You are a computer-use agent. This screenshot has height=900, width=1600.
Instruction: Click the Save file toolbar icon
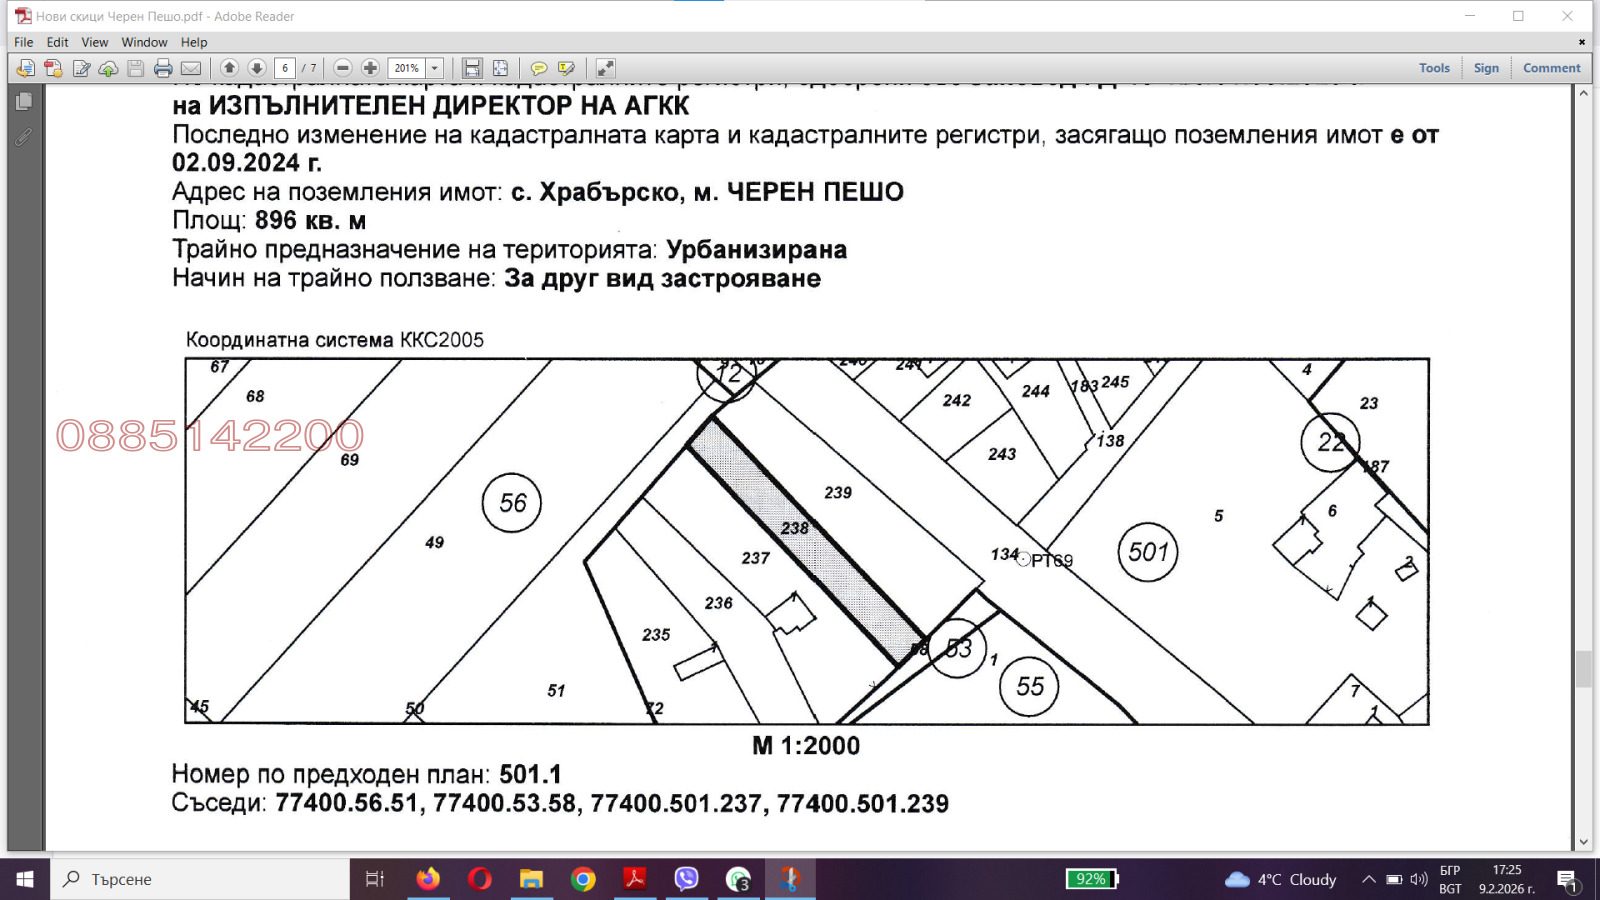pos(136,68)
